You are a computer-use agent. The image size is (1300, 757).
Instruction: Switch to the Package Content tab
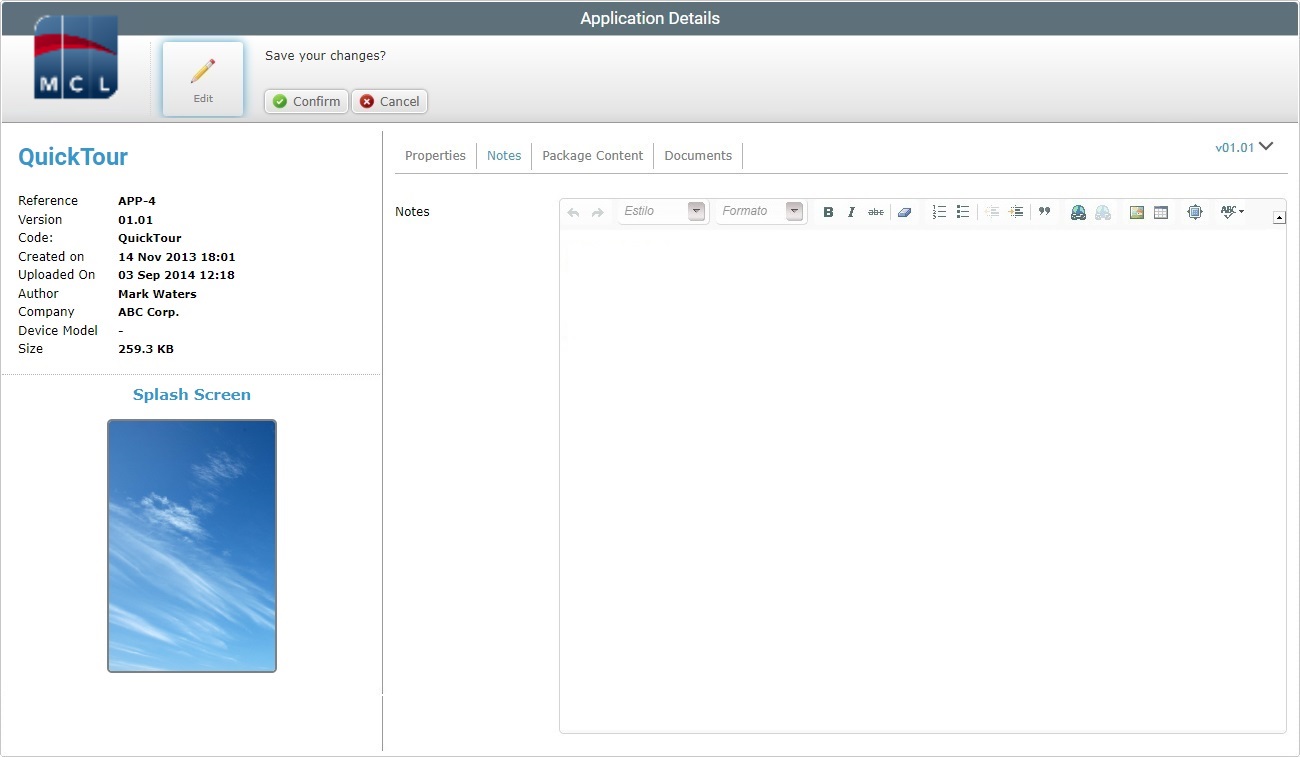(x=592, y=155)
